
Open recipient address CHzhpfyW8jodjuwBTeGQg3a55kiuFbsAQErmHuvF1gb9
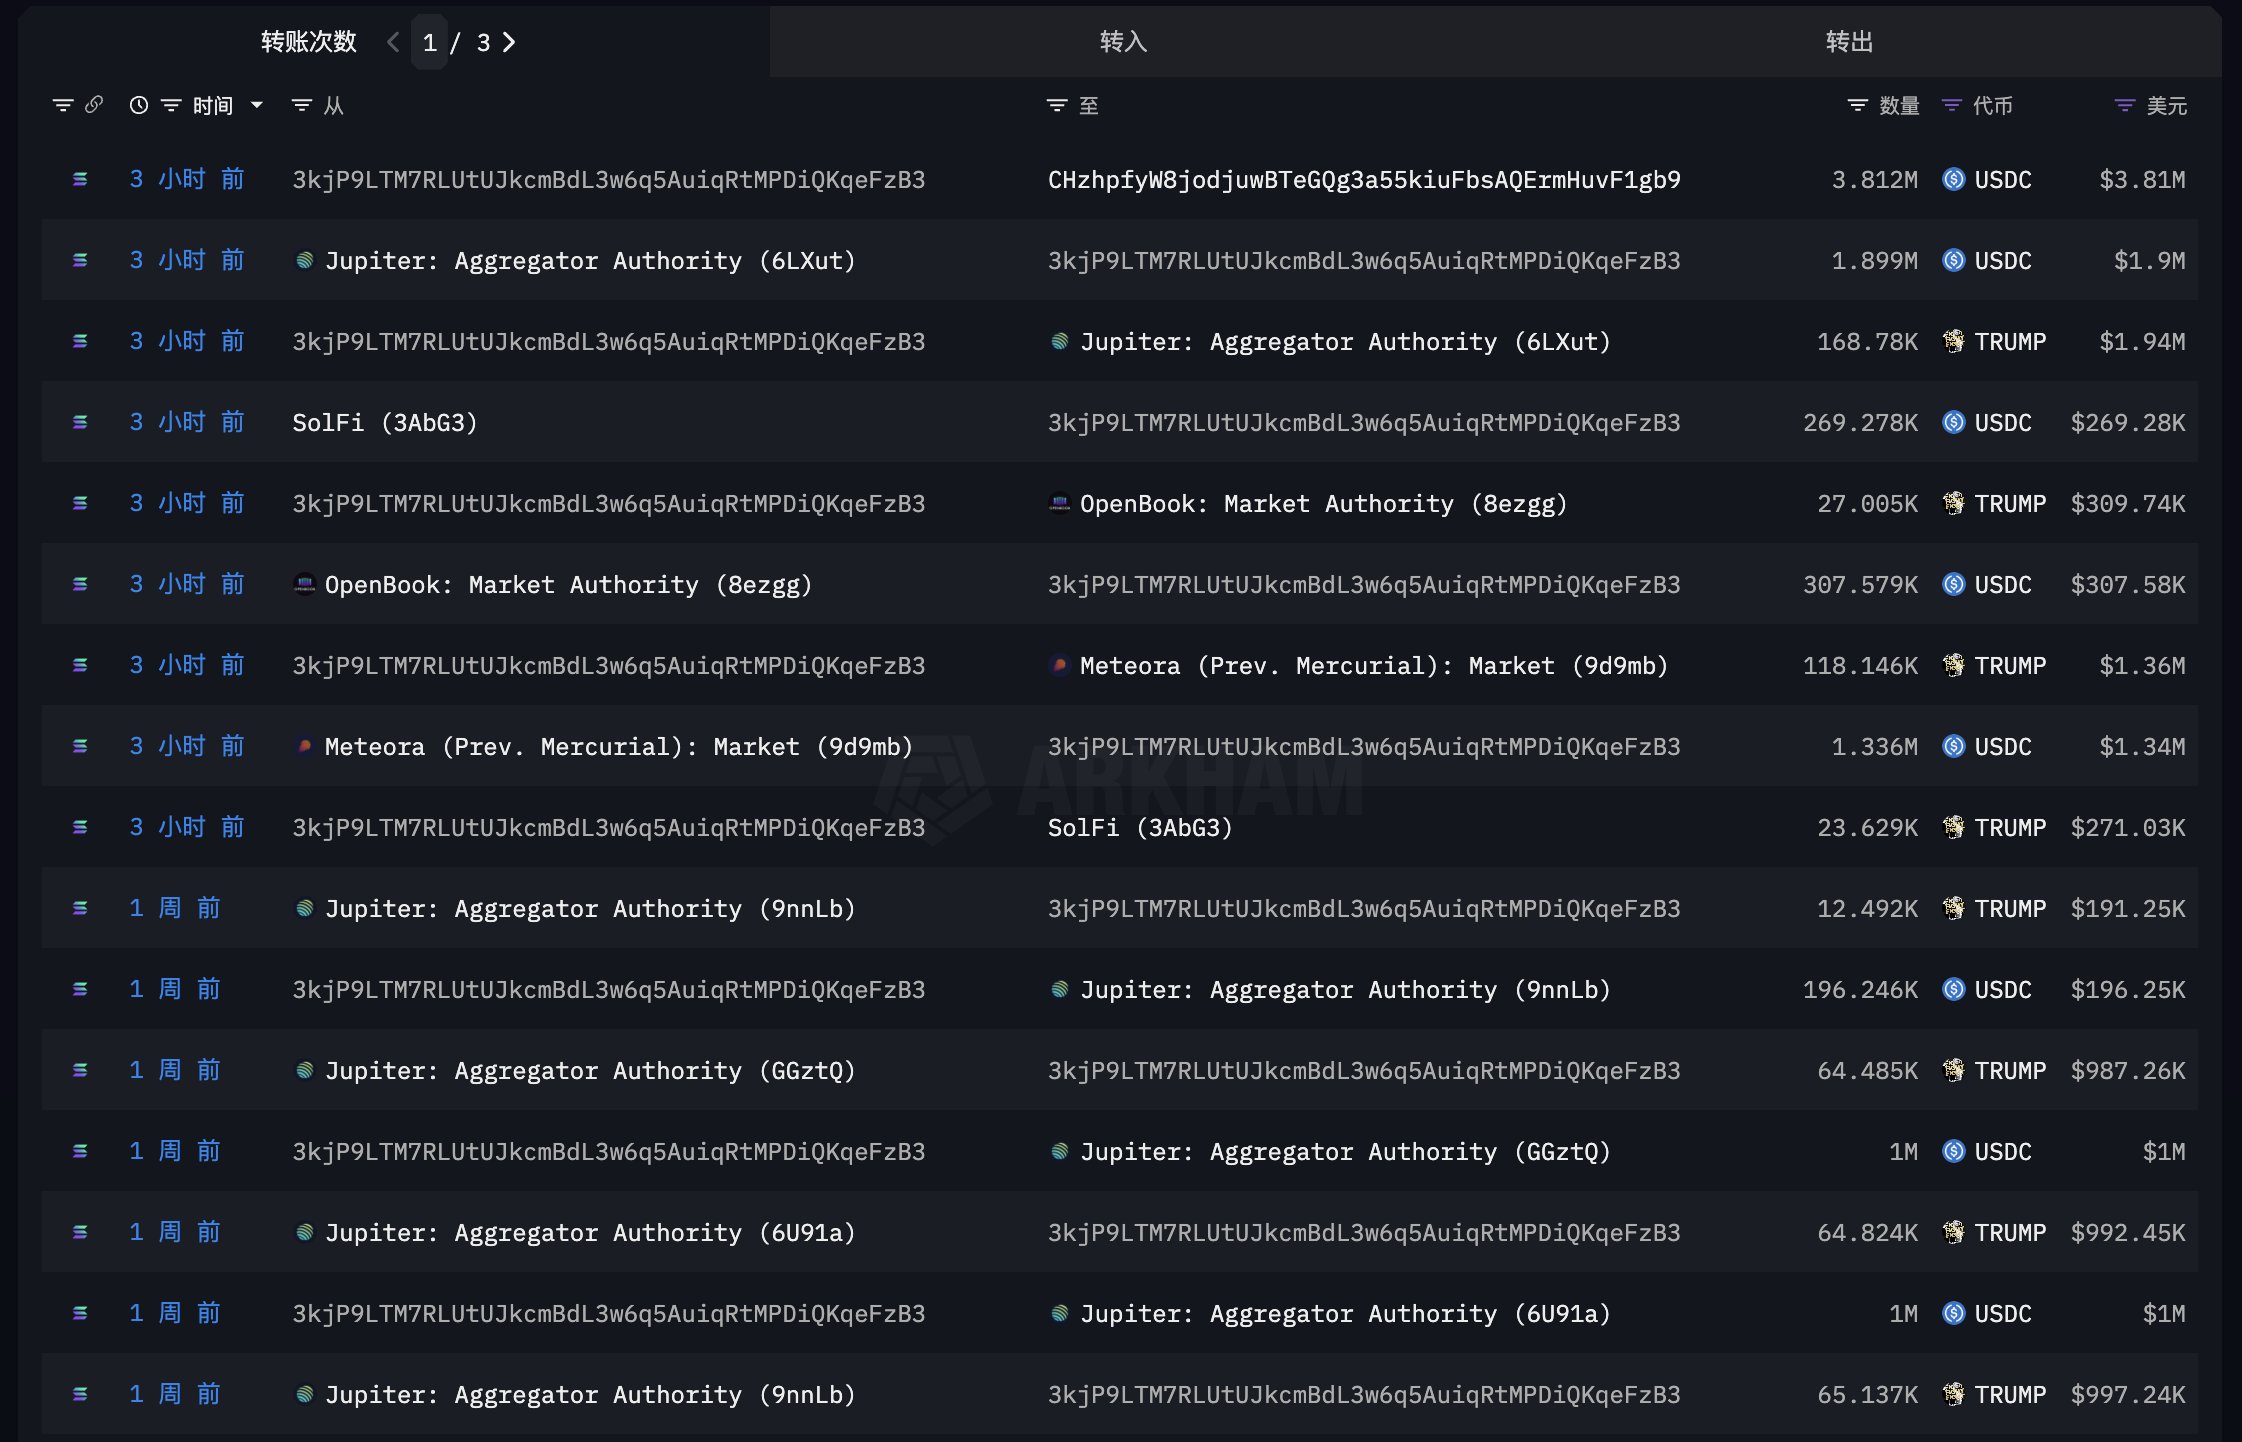click(1364, 179)
